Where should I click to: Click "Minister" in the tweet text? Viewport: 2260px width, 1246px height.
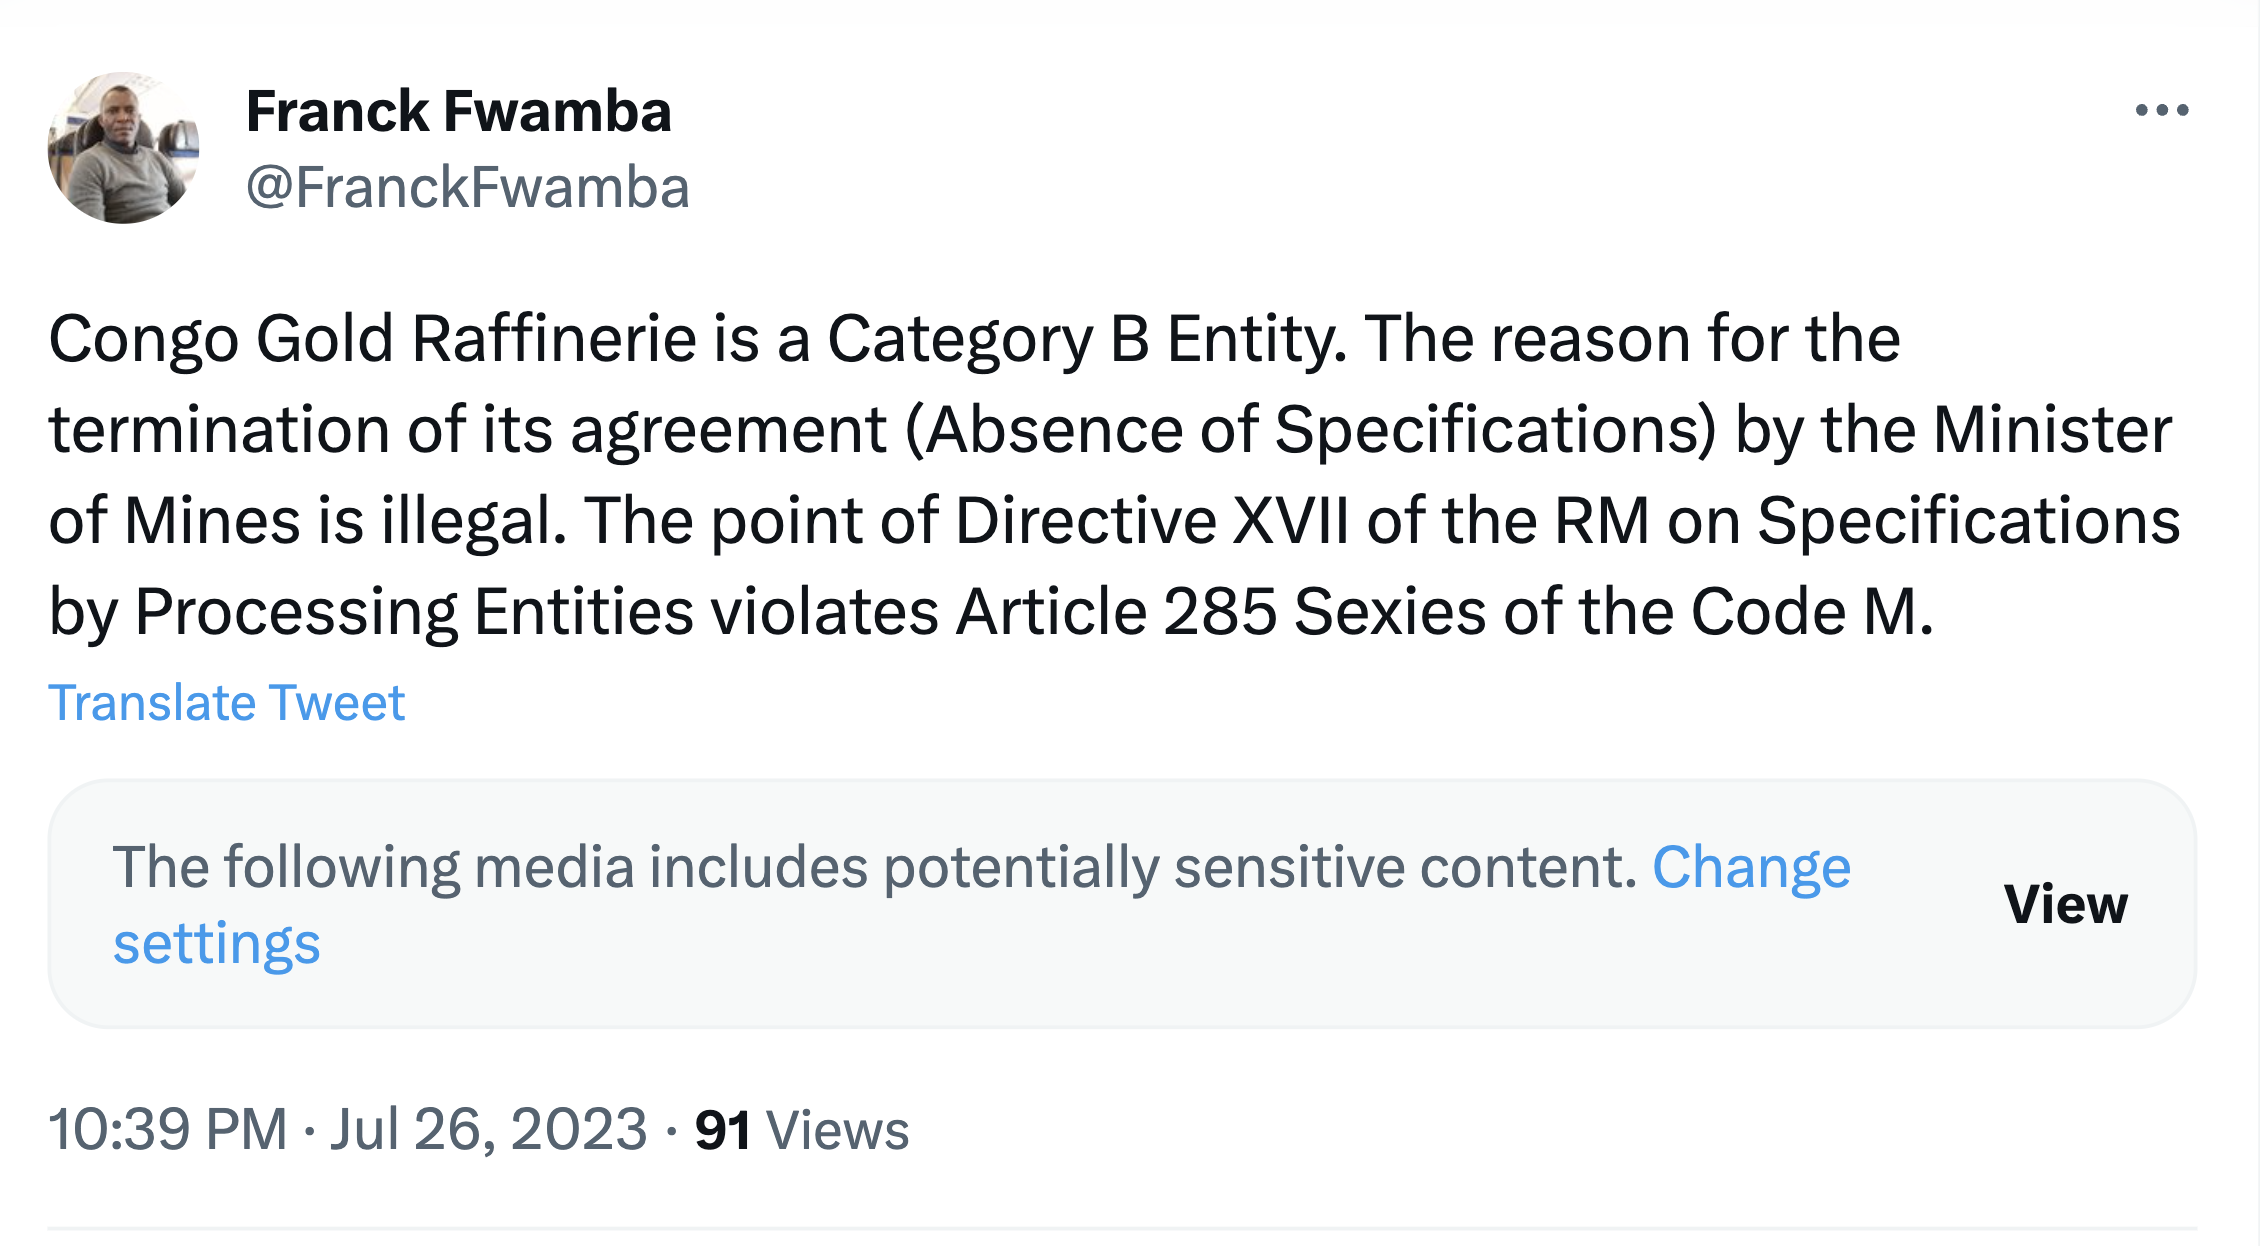(x=2052, y=430)
